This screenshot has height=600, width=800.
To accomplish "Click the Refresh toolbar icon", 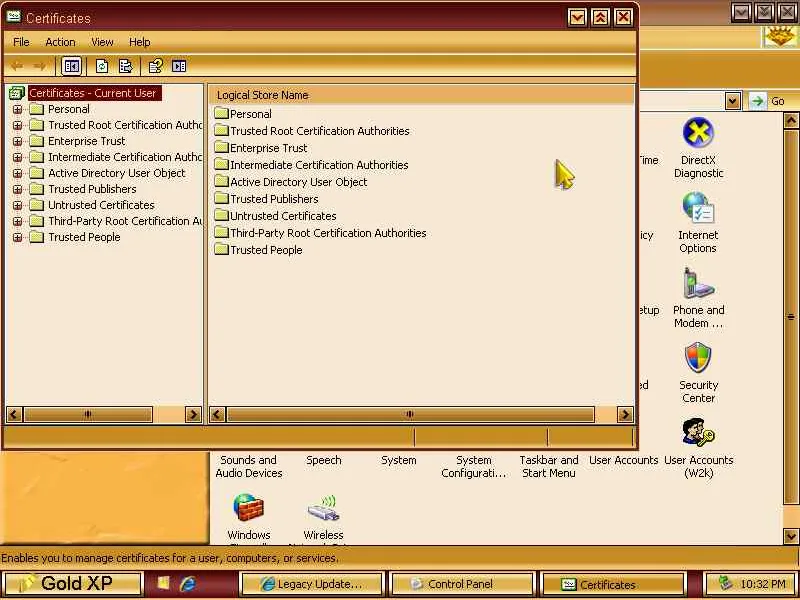I will click(102, 66).
